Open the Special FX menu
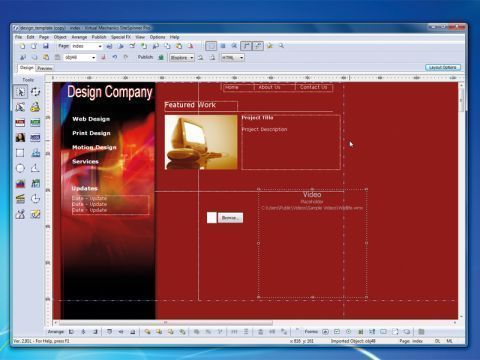Screen dimensions: 480x360 pyautogui.click(x=121, y=37)
